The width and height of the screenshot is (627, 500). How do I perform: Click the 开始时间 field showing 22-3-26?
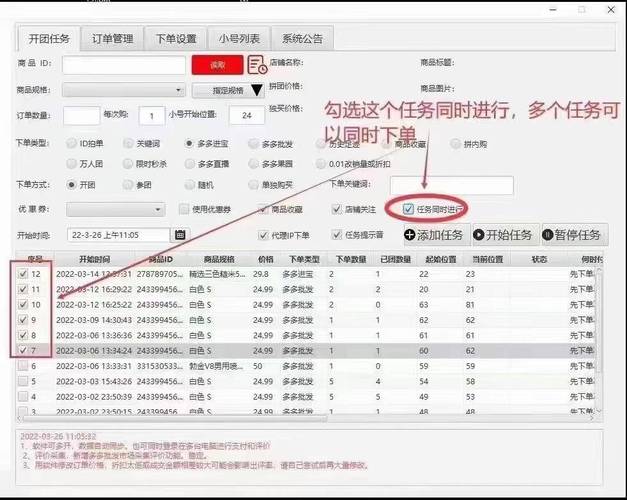click(119, 235)
